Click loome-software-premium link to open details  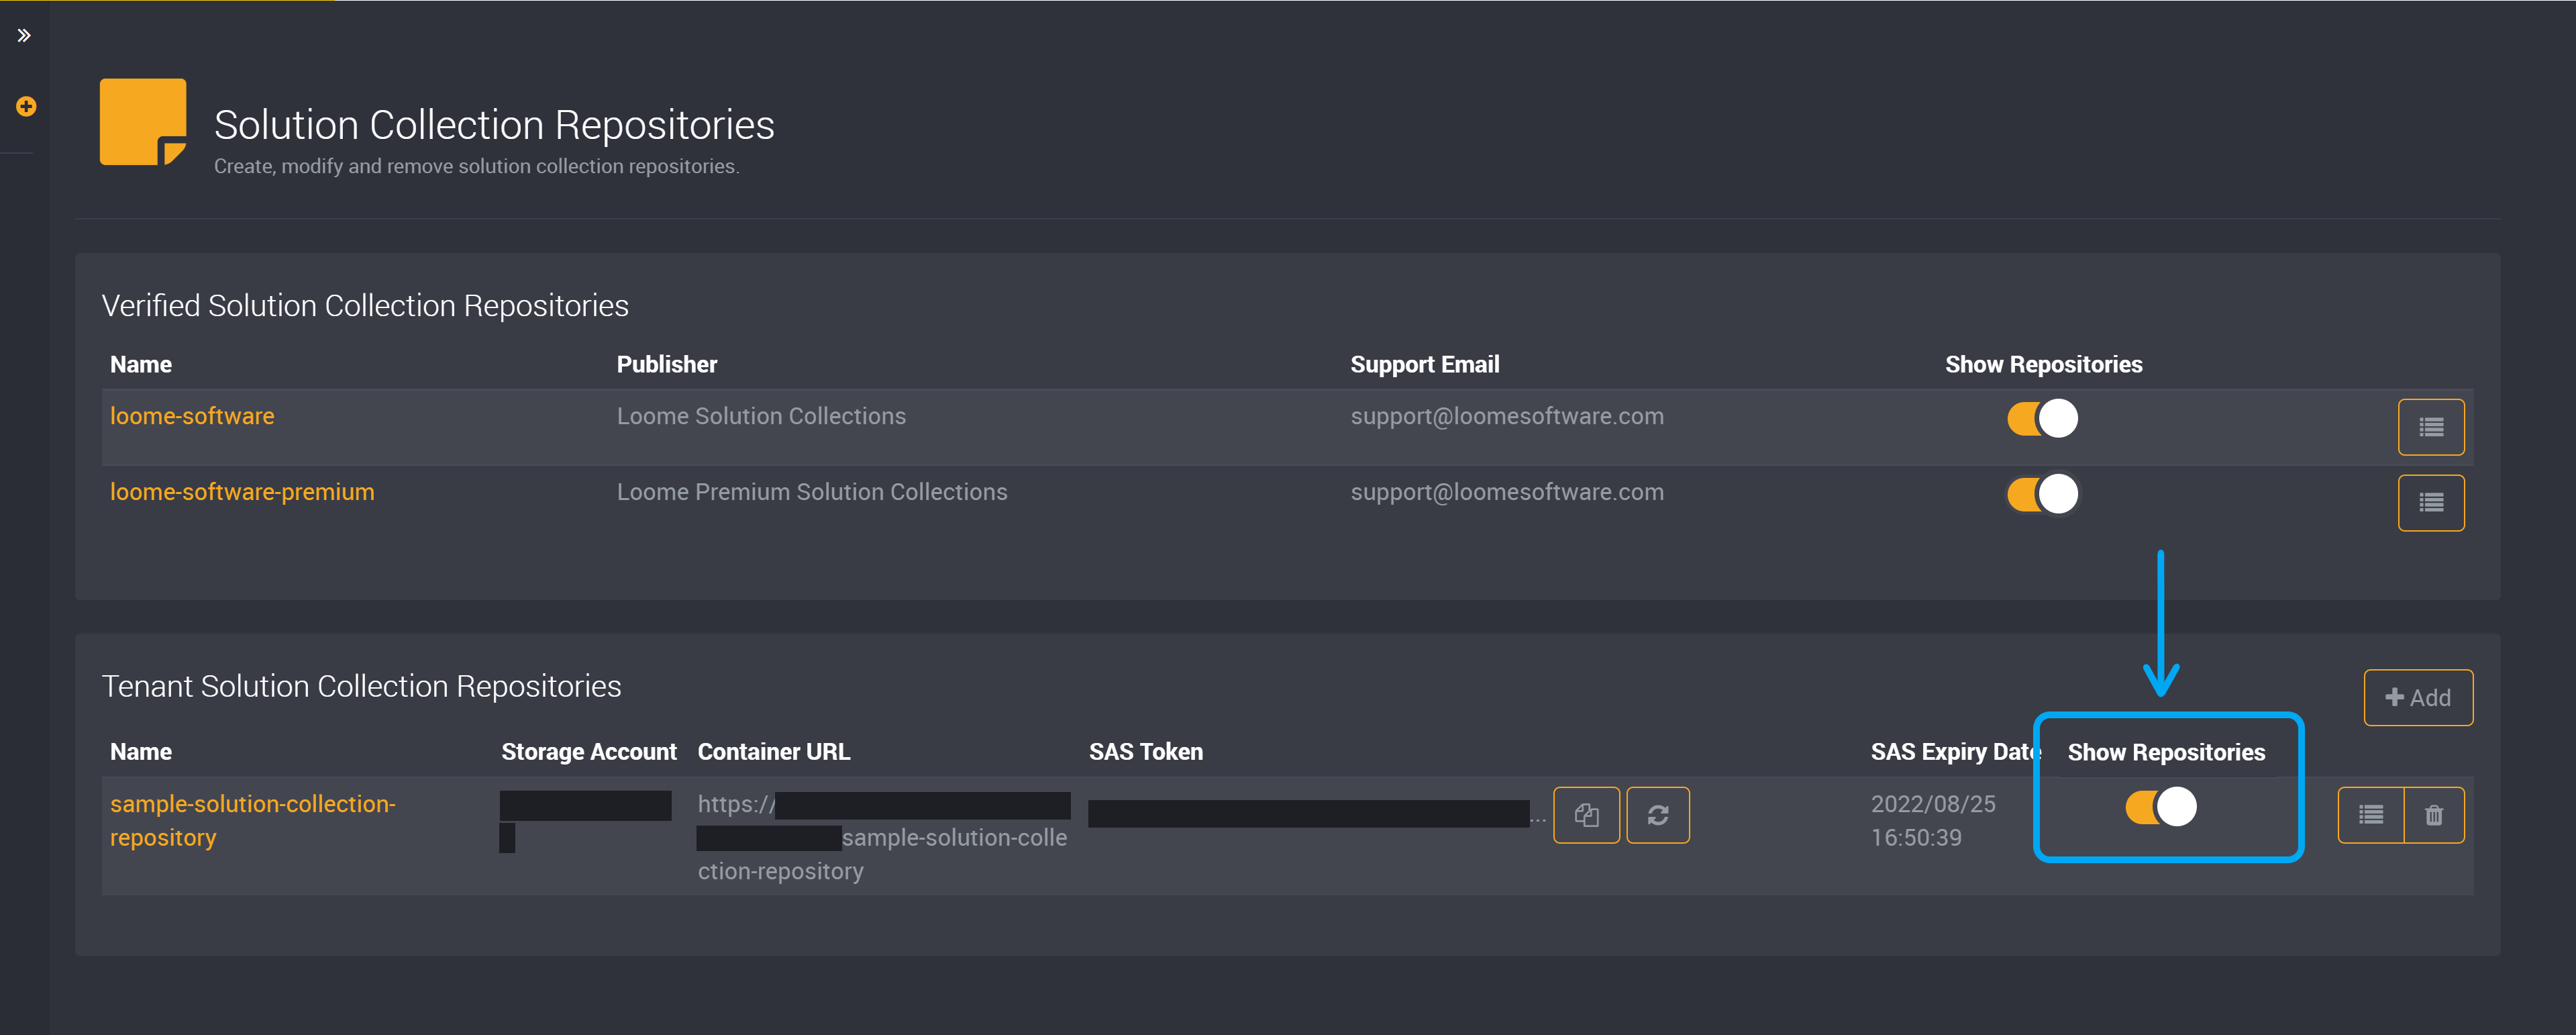(x=243, y=491)
